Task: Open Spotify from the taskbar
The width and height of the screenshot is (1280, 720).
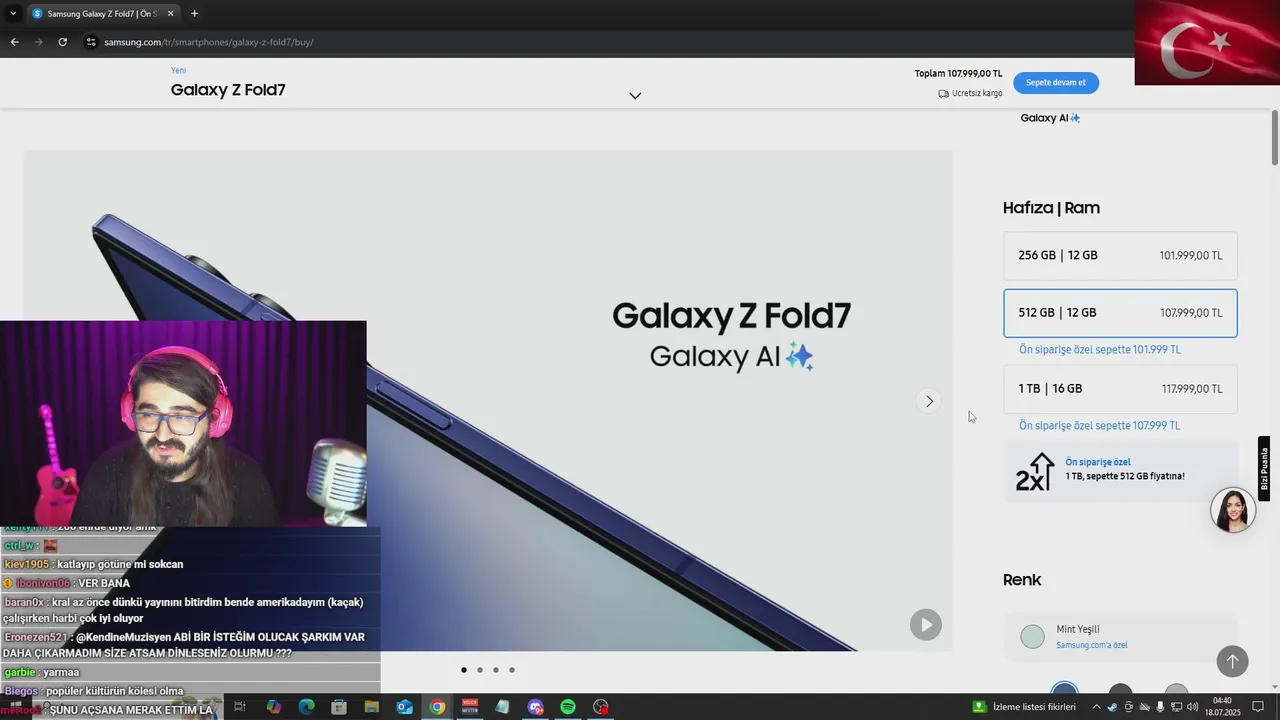Action: (568, 707)
